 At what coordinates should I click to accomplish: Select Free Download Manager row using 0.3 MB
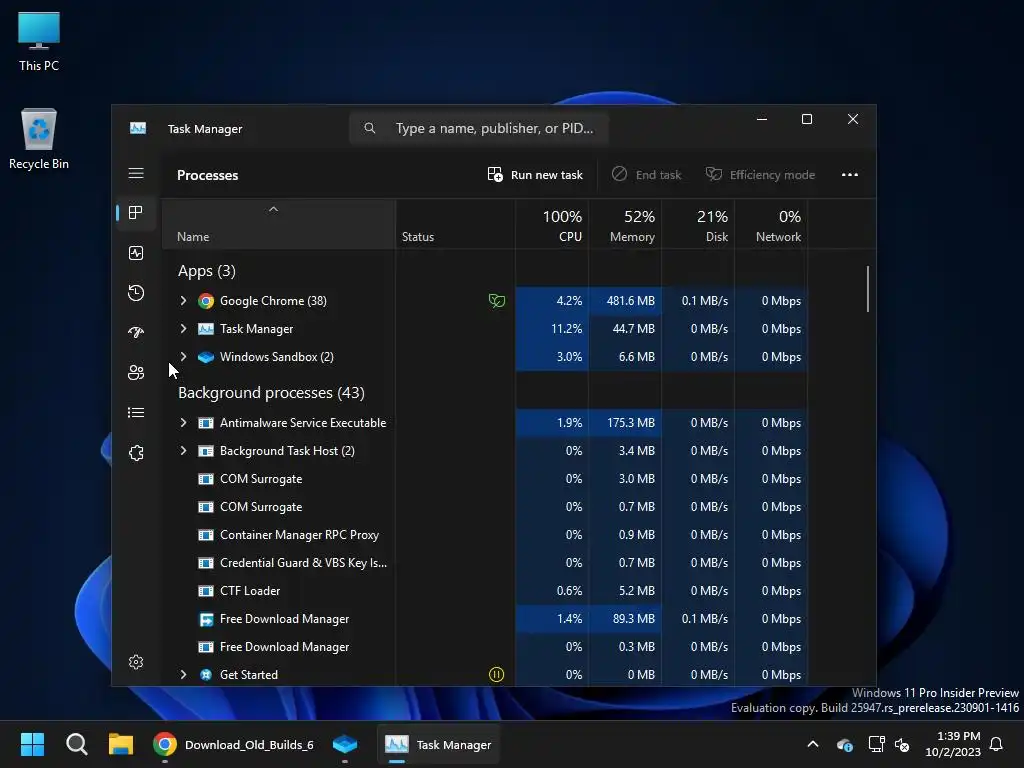pos(485,647)
